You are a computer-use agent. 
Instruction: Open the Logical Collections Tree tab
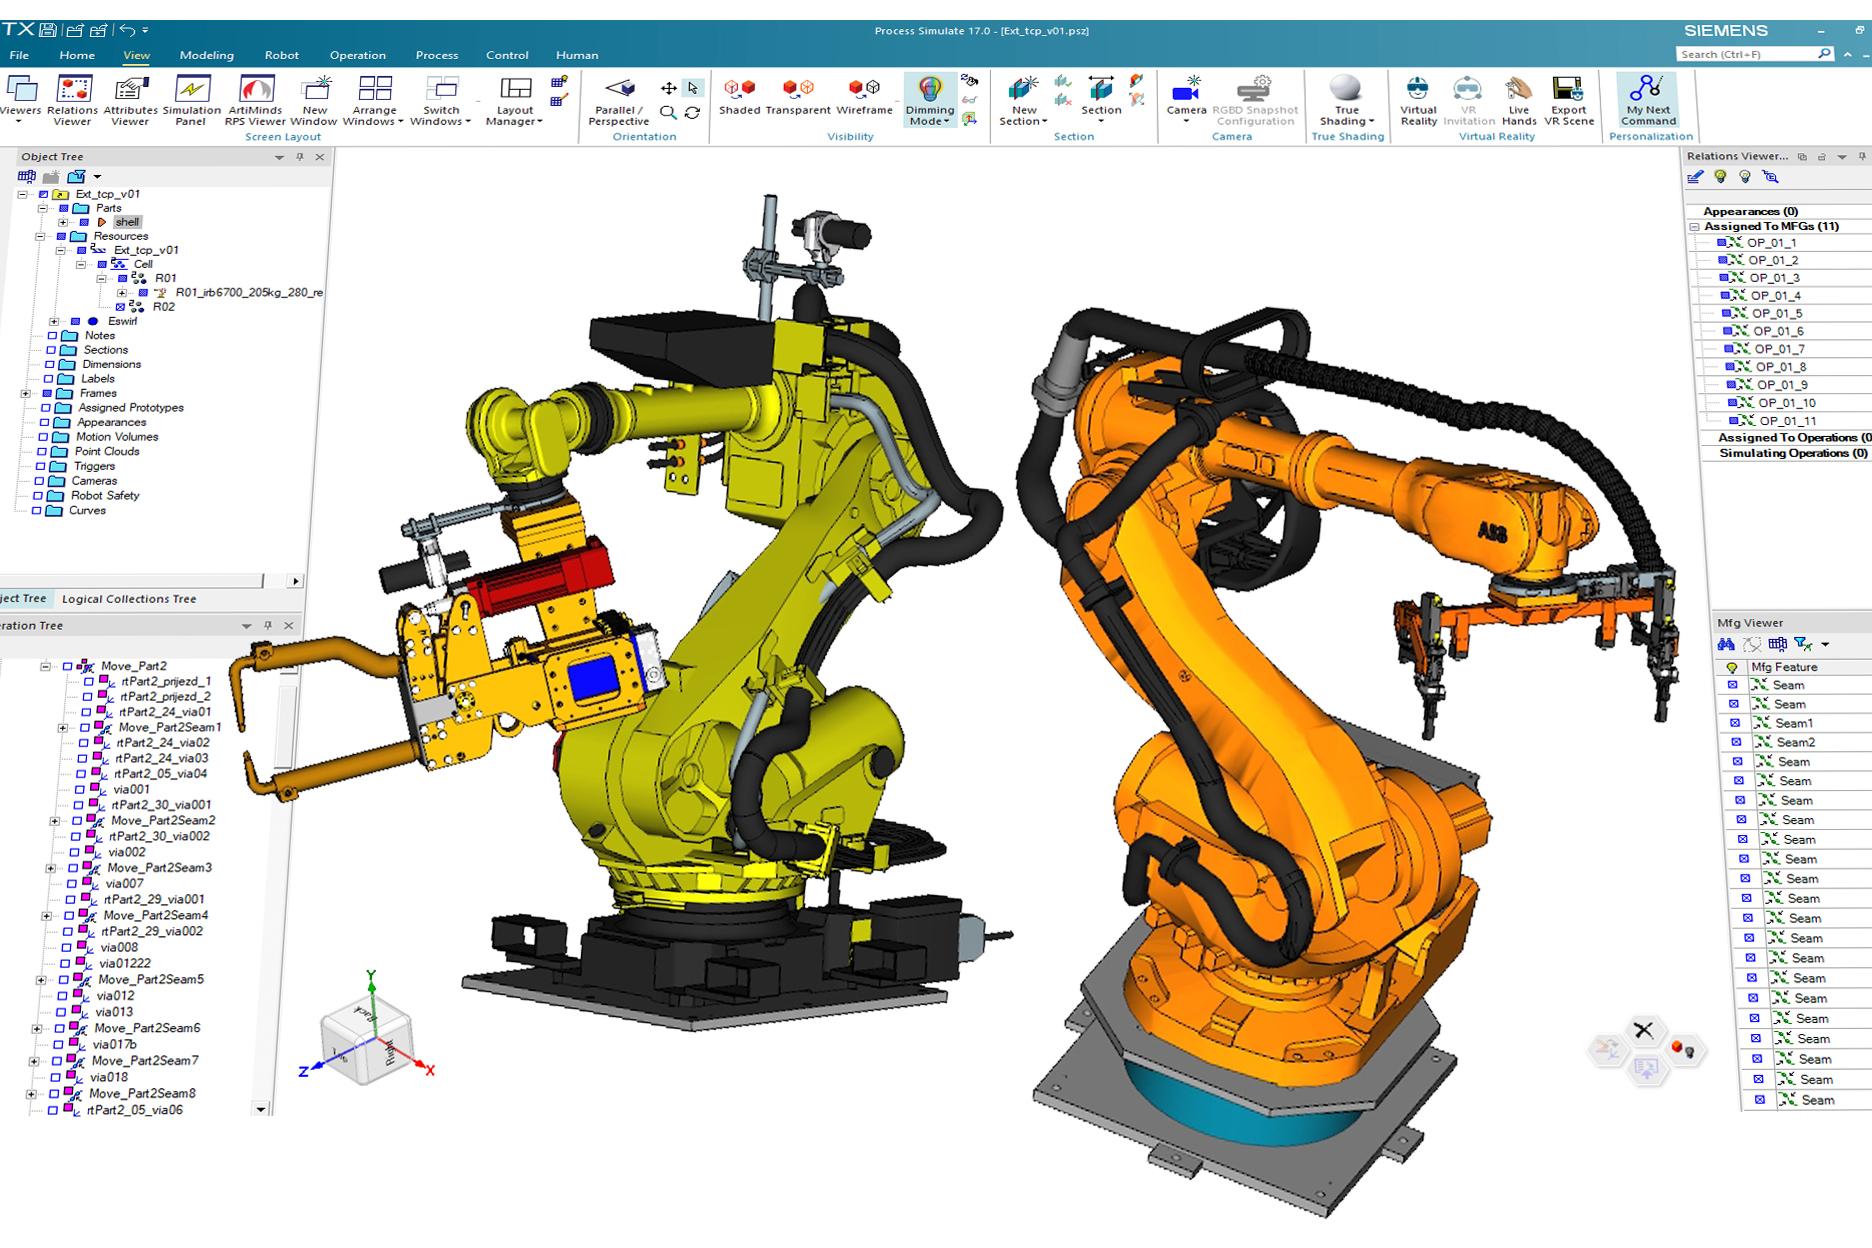click(129, 599)
